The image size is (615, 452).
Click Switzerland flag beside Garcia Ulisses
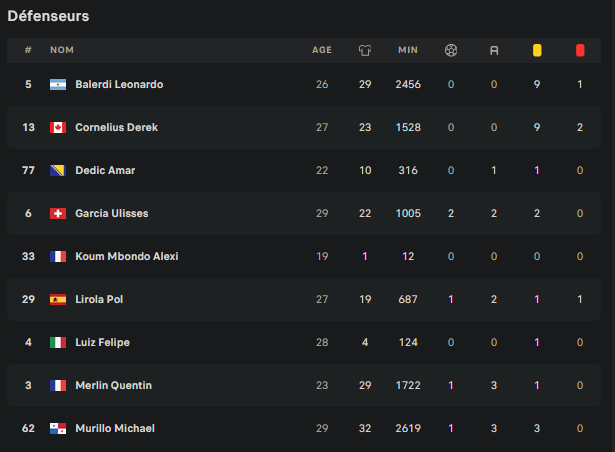[58, 213]
